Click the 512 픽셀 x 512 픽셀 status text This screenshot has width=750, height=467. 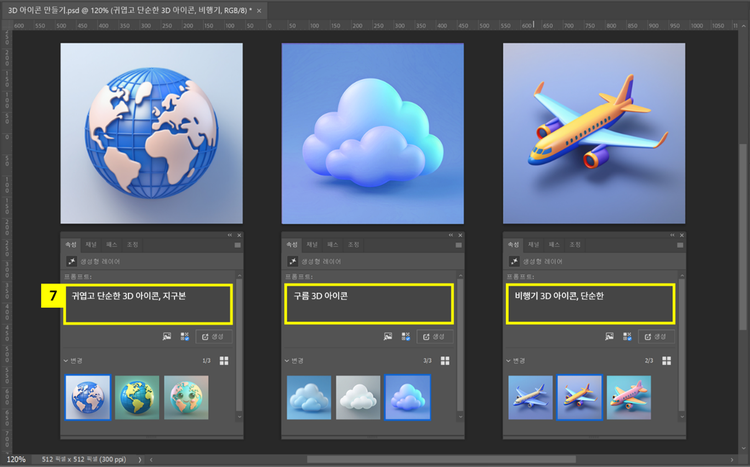point(84,459)
